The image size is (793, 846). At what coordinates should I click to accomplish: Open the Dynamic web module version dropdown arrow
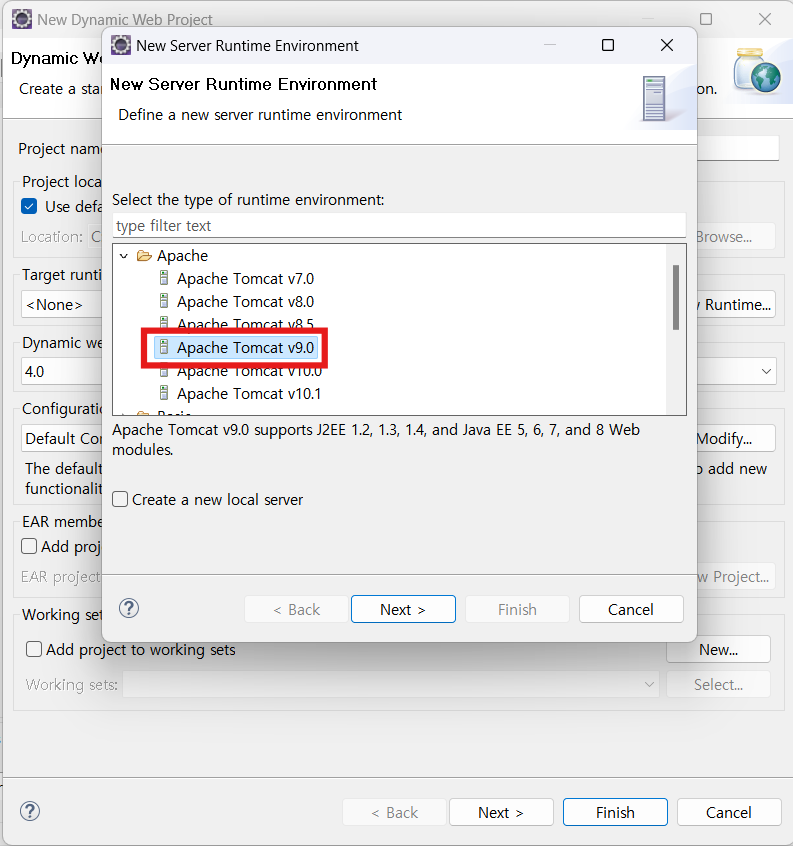click(x=766, y=371)
